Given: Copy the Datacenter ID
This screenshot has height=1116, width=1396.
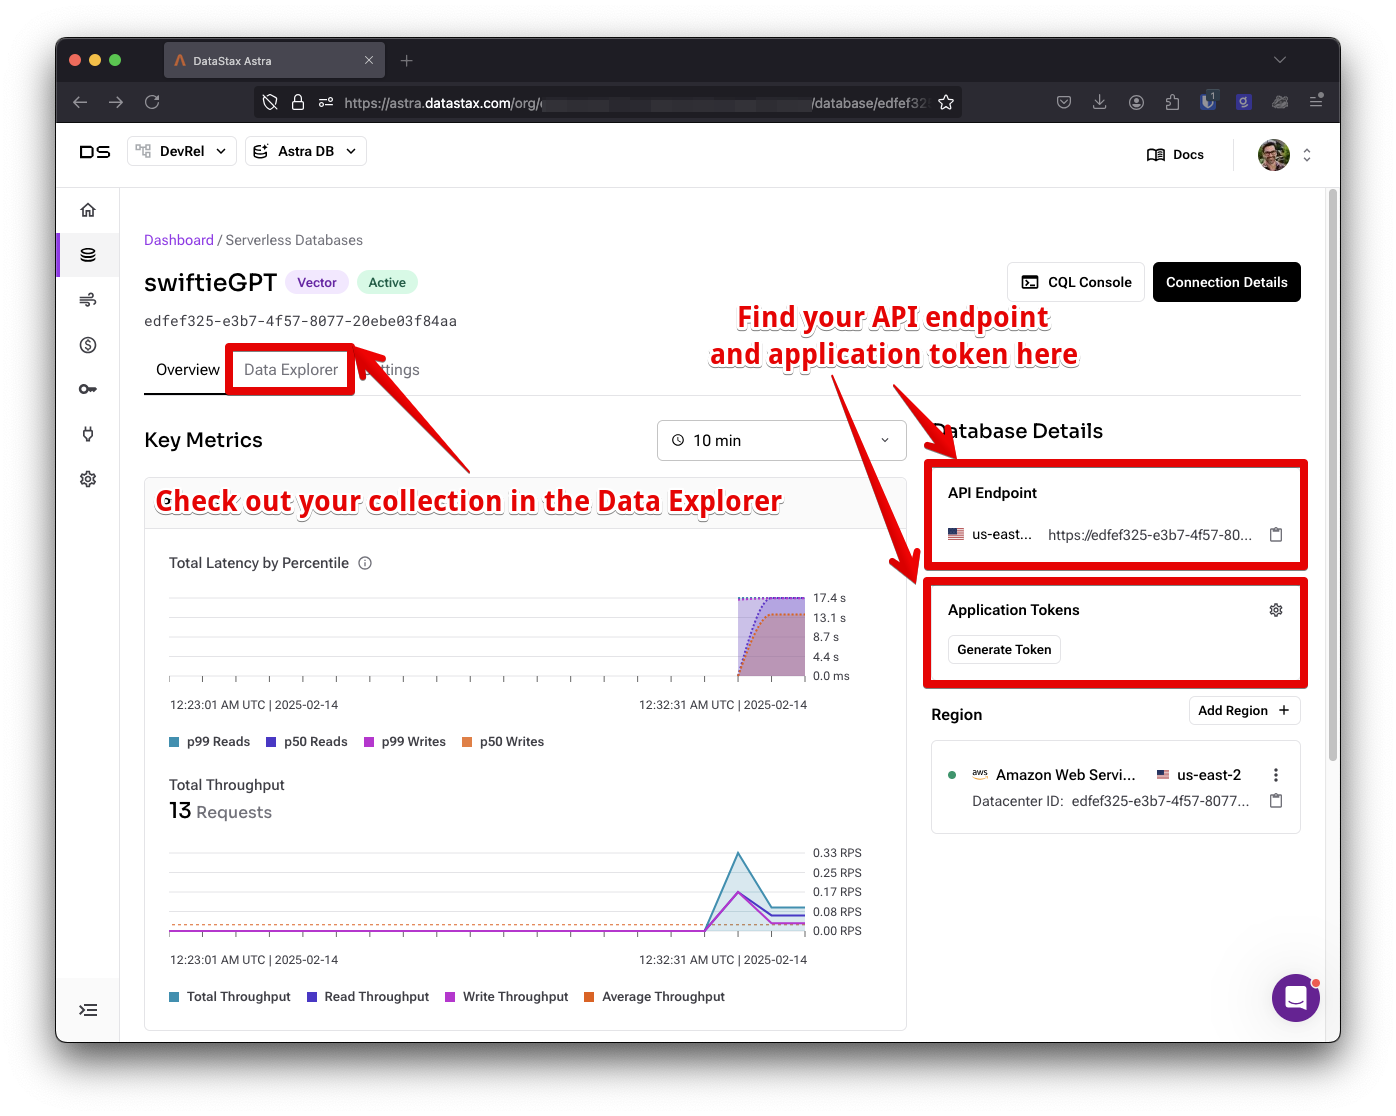Looking at the screenshot, I should (x=1276, y=801).
